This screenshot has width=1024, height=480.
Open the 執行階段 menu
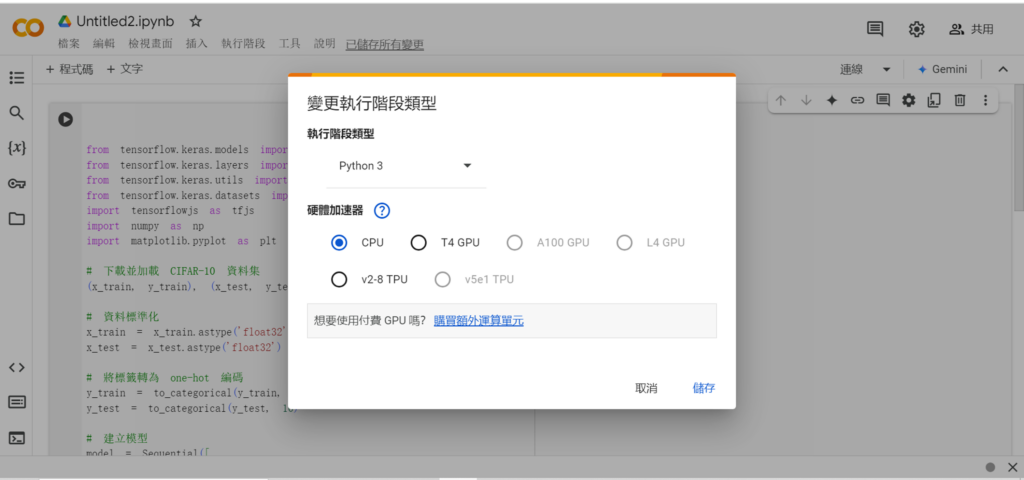coord(243,44)
